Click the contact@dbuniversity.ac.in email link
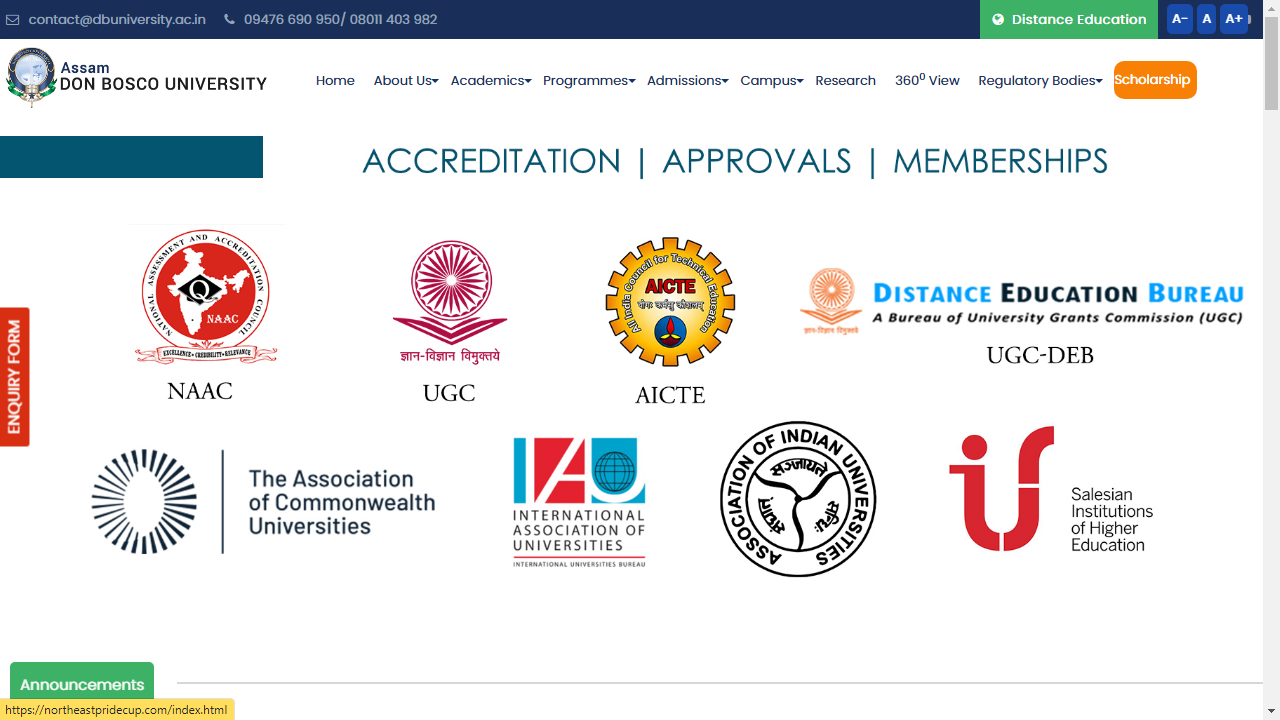This screenshot has width=1280, height=720. pyautogui.click(x=117, y=19)
